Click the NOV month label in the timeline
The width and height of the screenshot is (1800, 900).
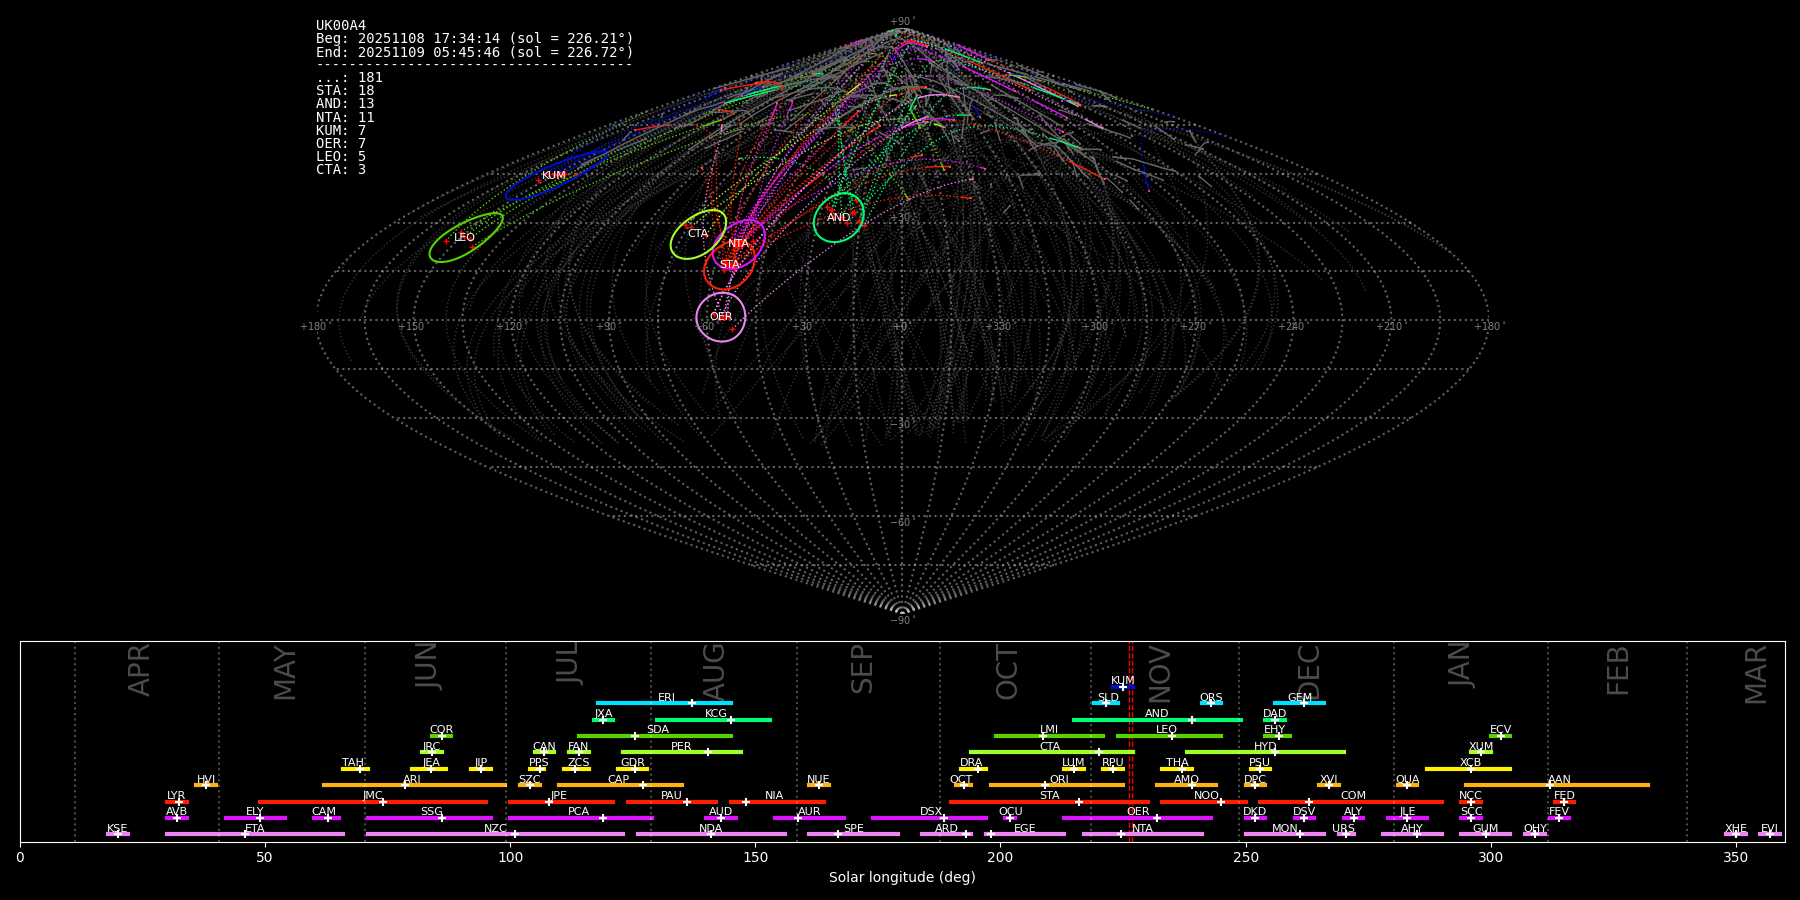(x=1160, y=673)
